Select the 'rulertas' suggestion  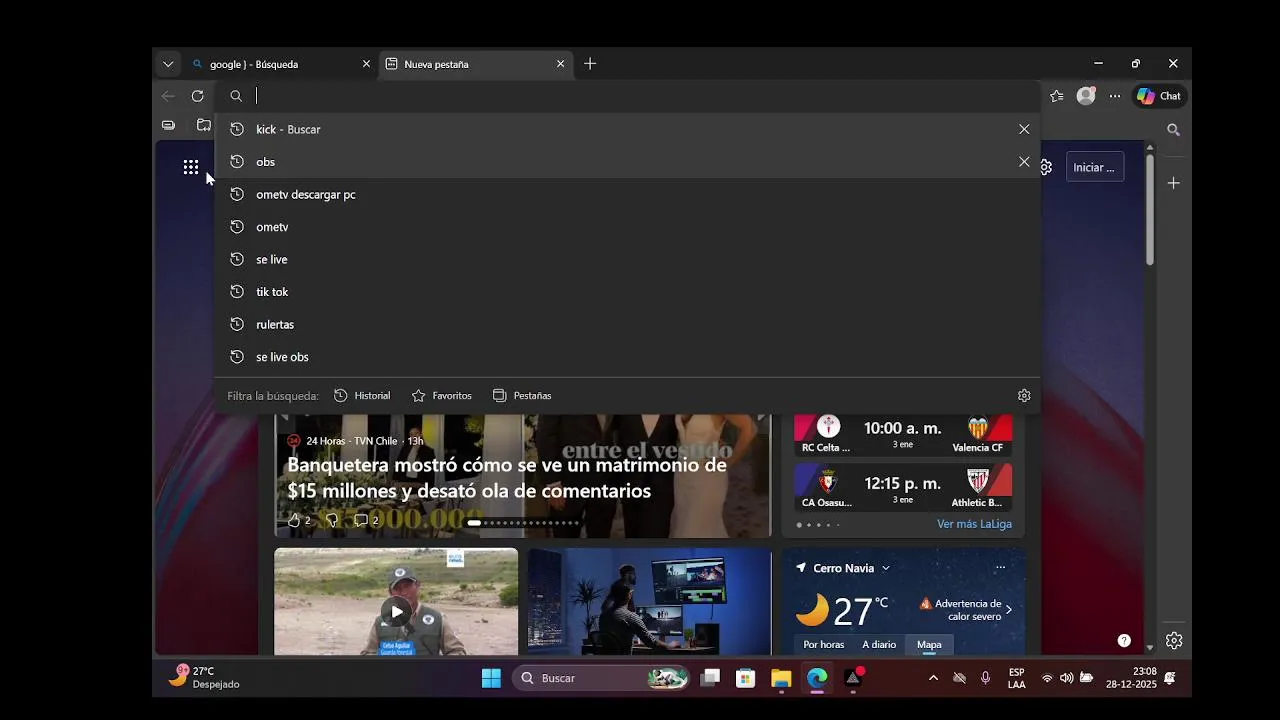(627, 324)
